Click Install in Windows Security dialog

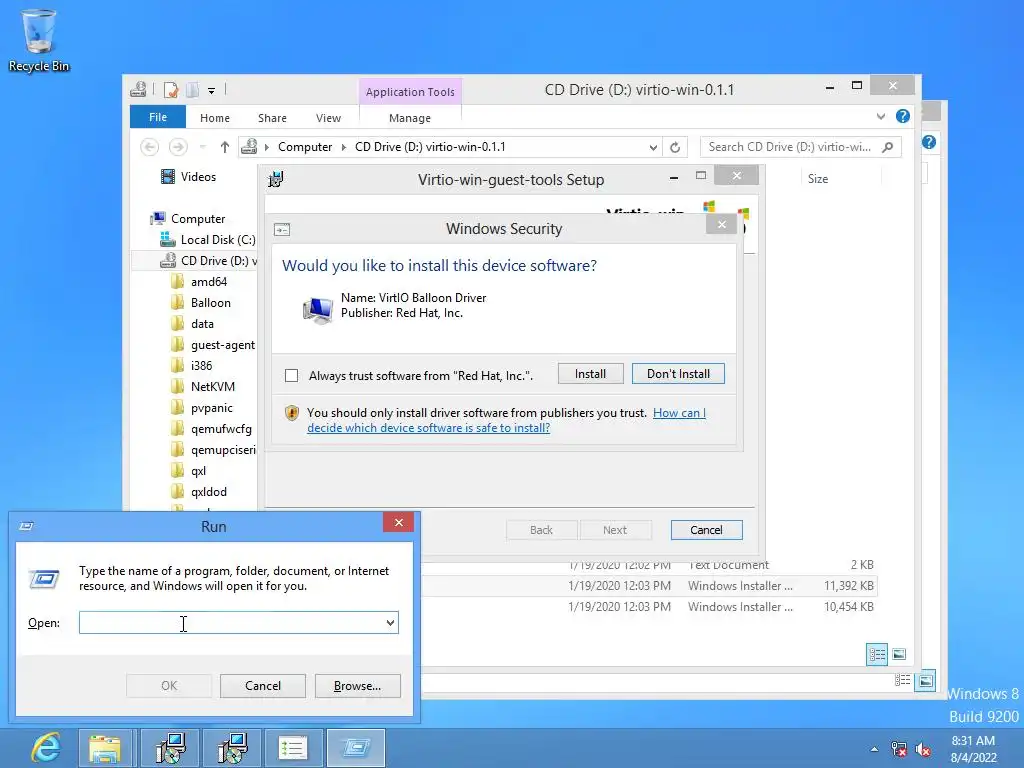590,374
